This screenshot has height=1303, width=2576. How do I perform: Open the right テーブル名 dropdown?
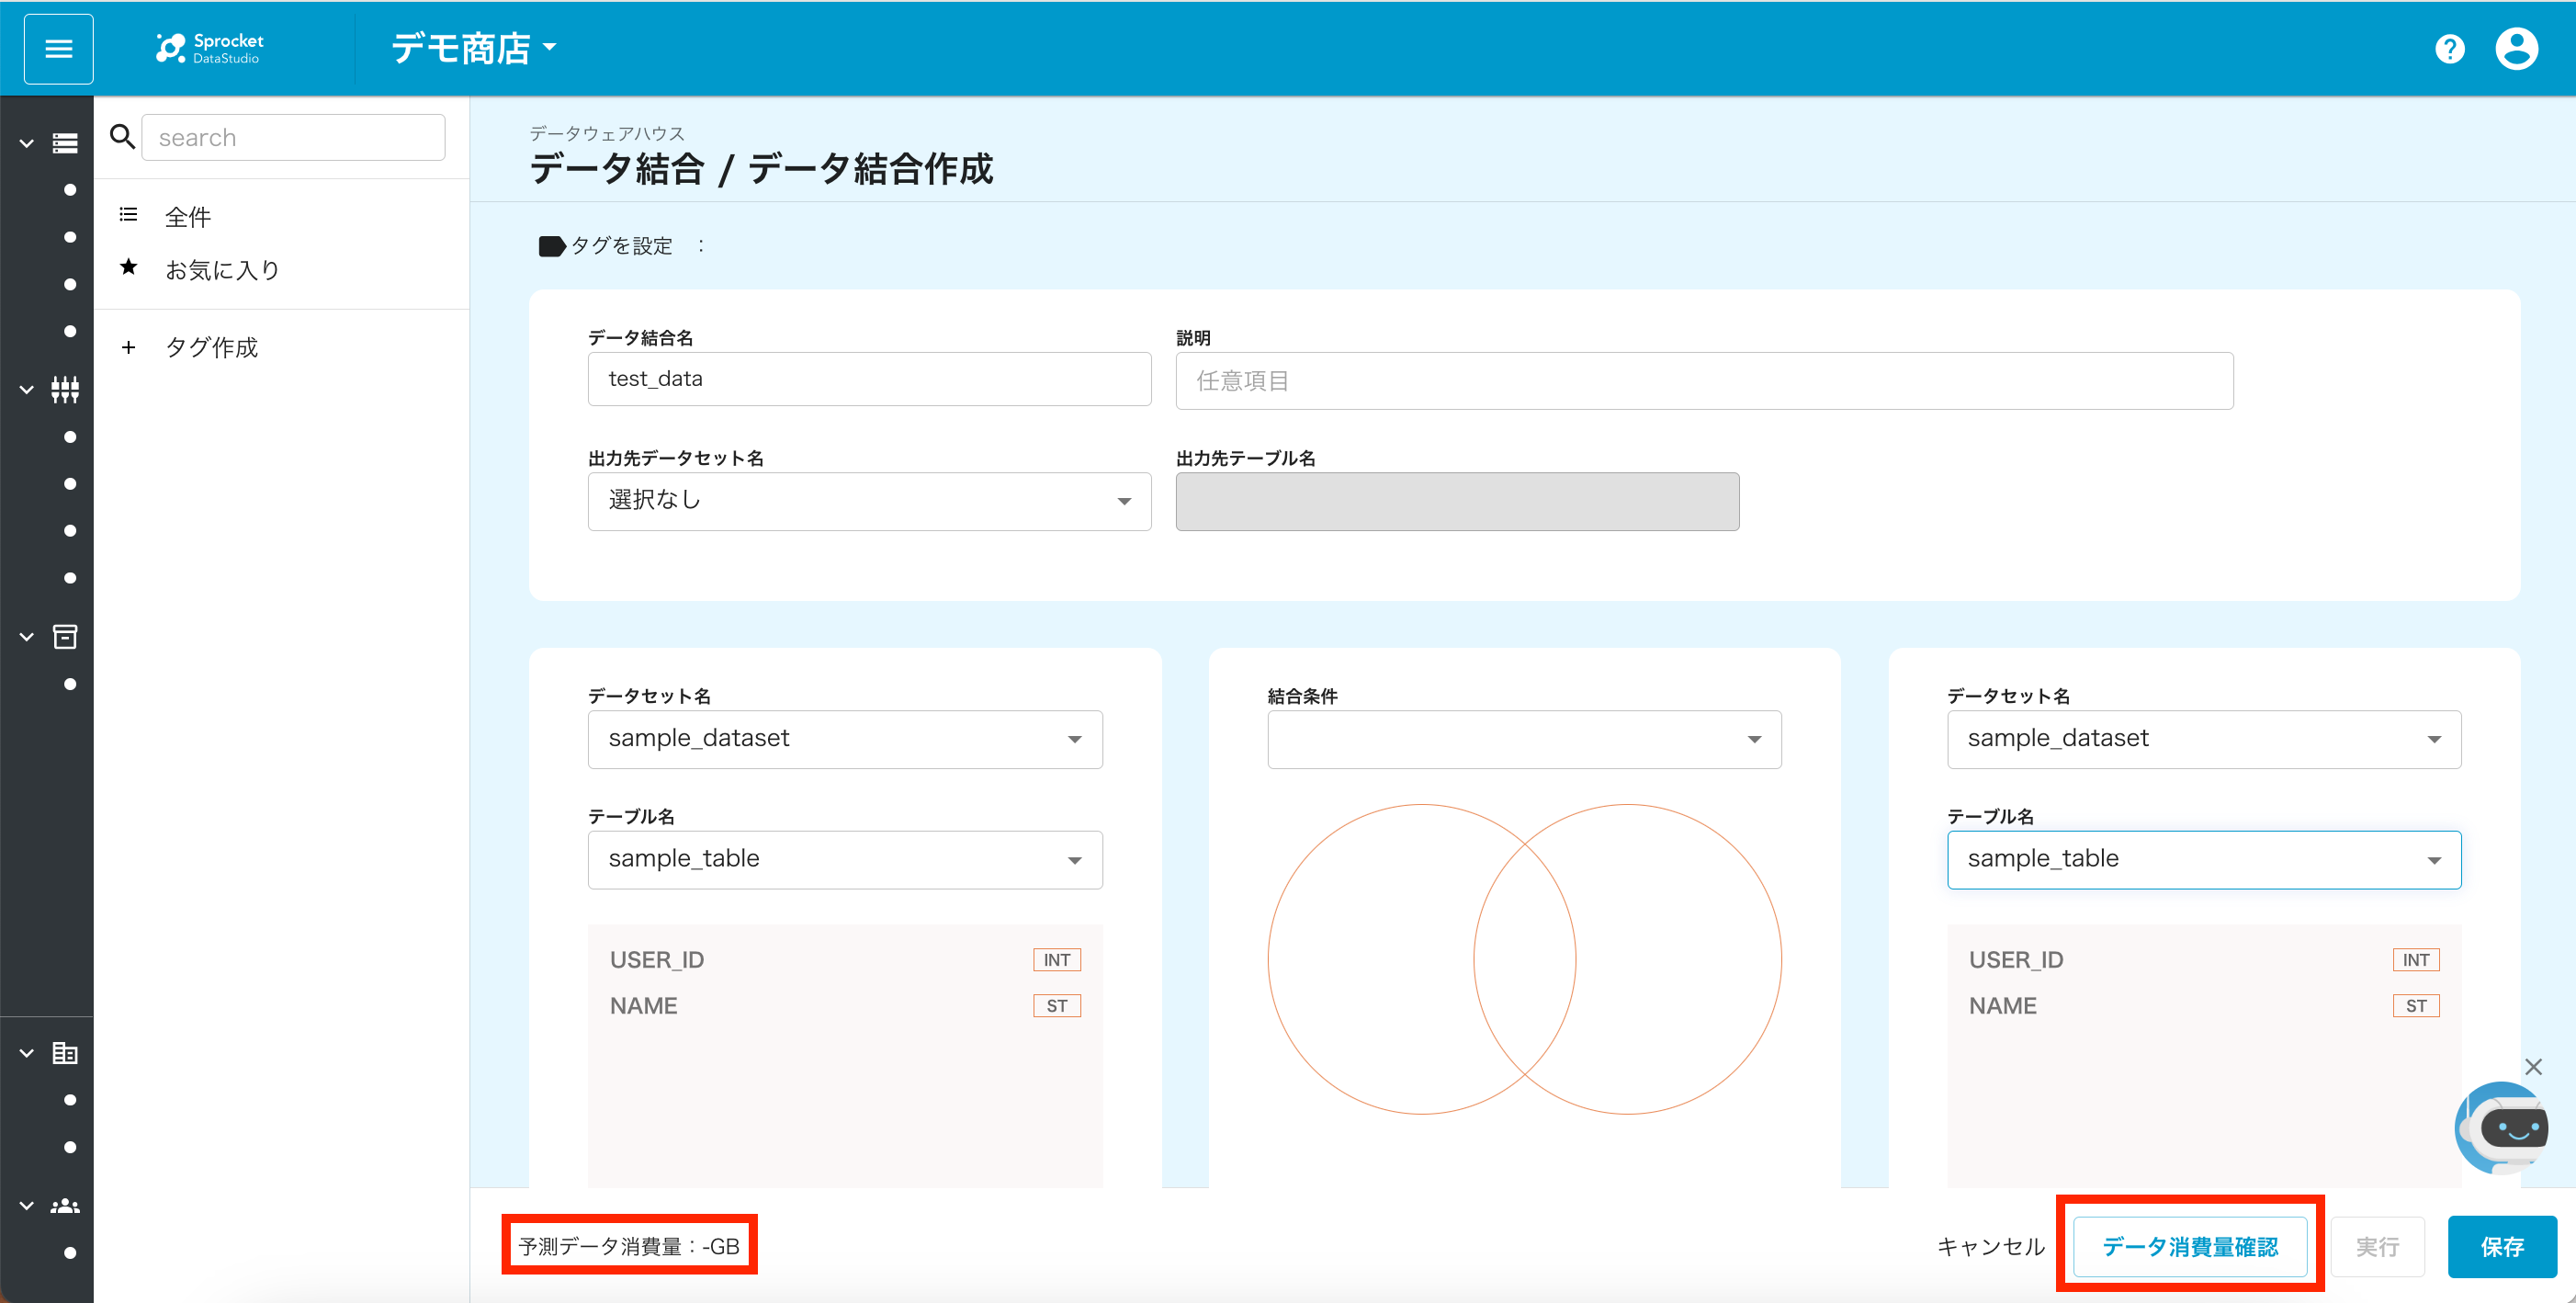click(2204, 860)
